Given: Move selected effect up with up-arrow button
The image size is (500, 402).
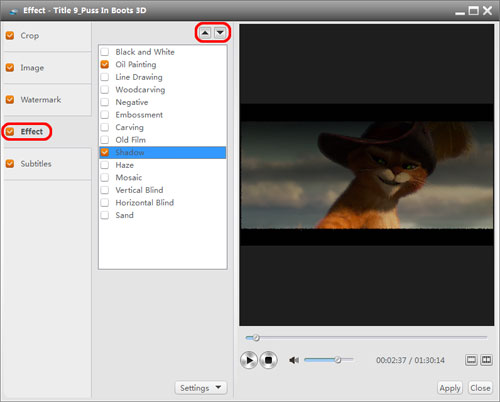Looking at the screenshot, I should coord(205,33).
